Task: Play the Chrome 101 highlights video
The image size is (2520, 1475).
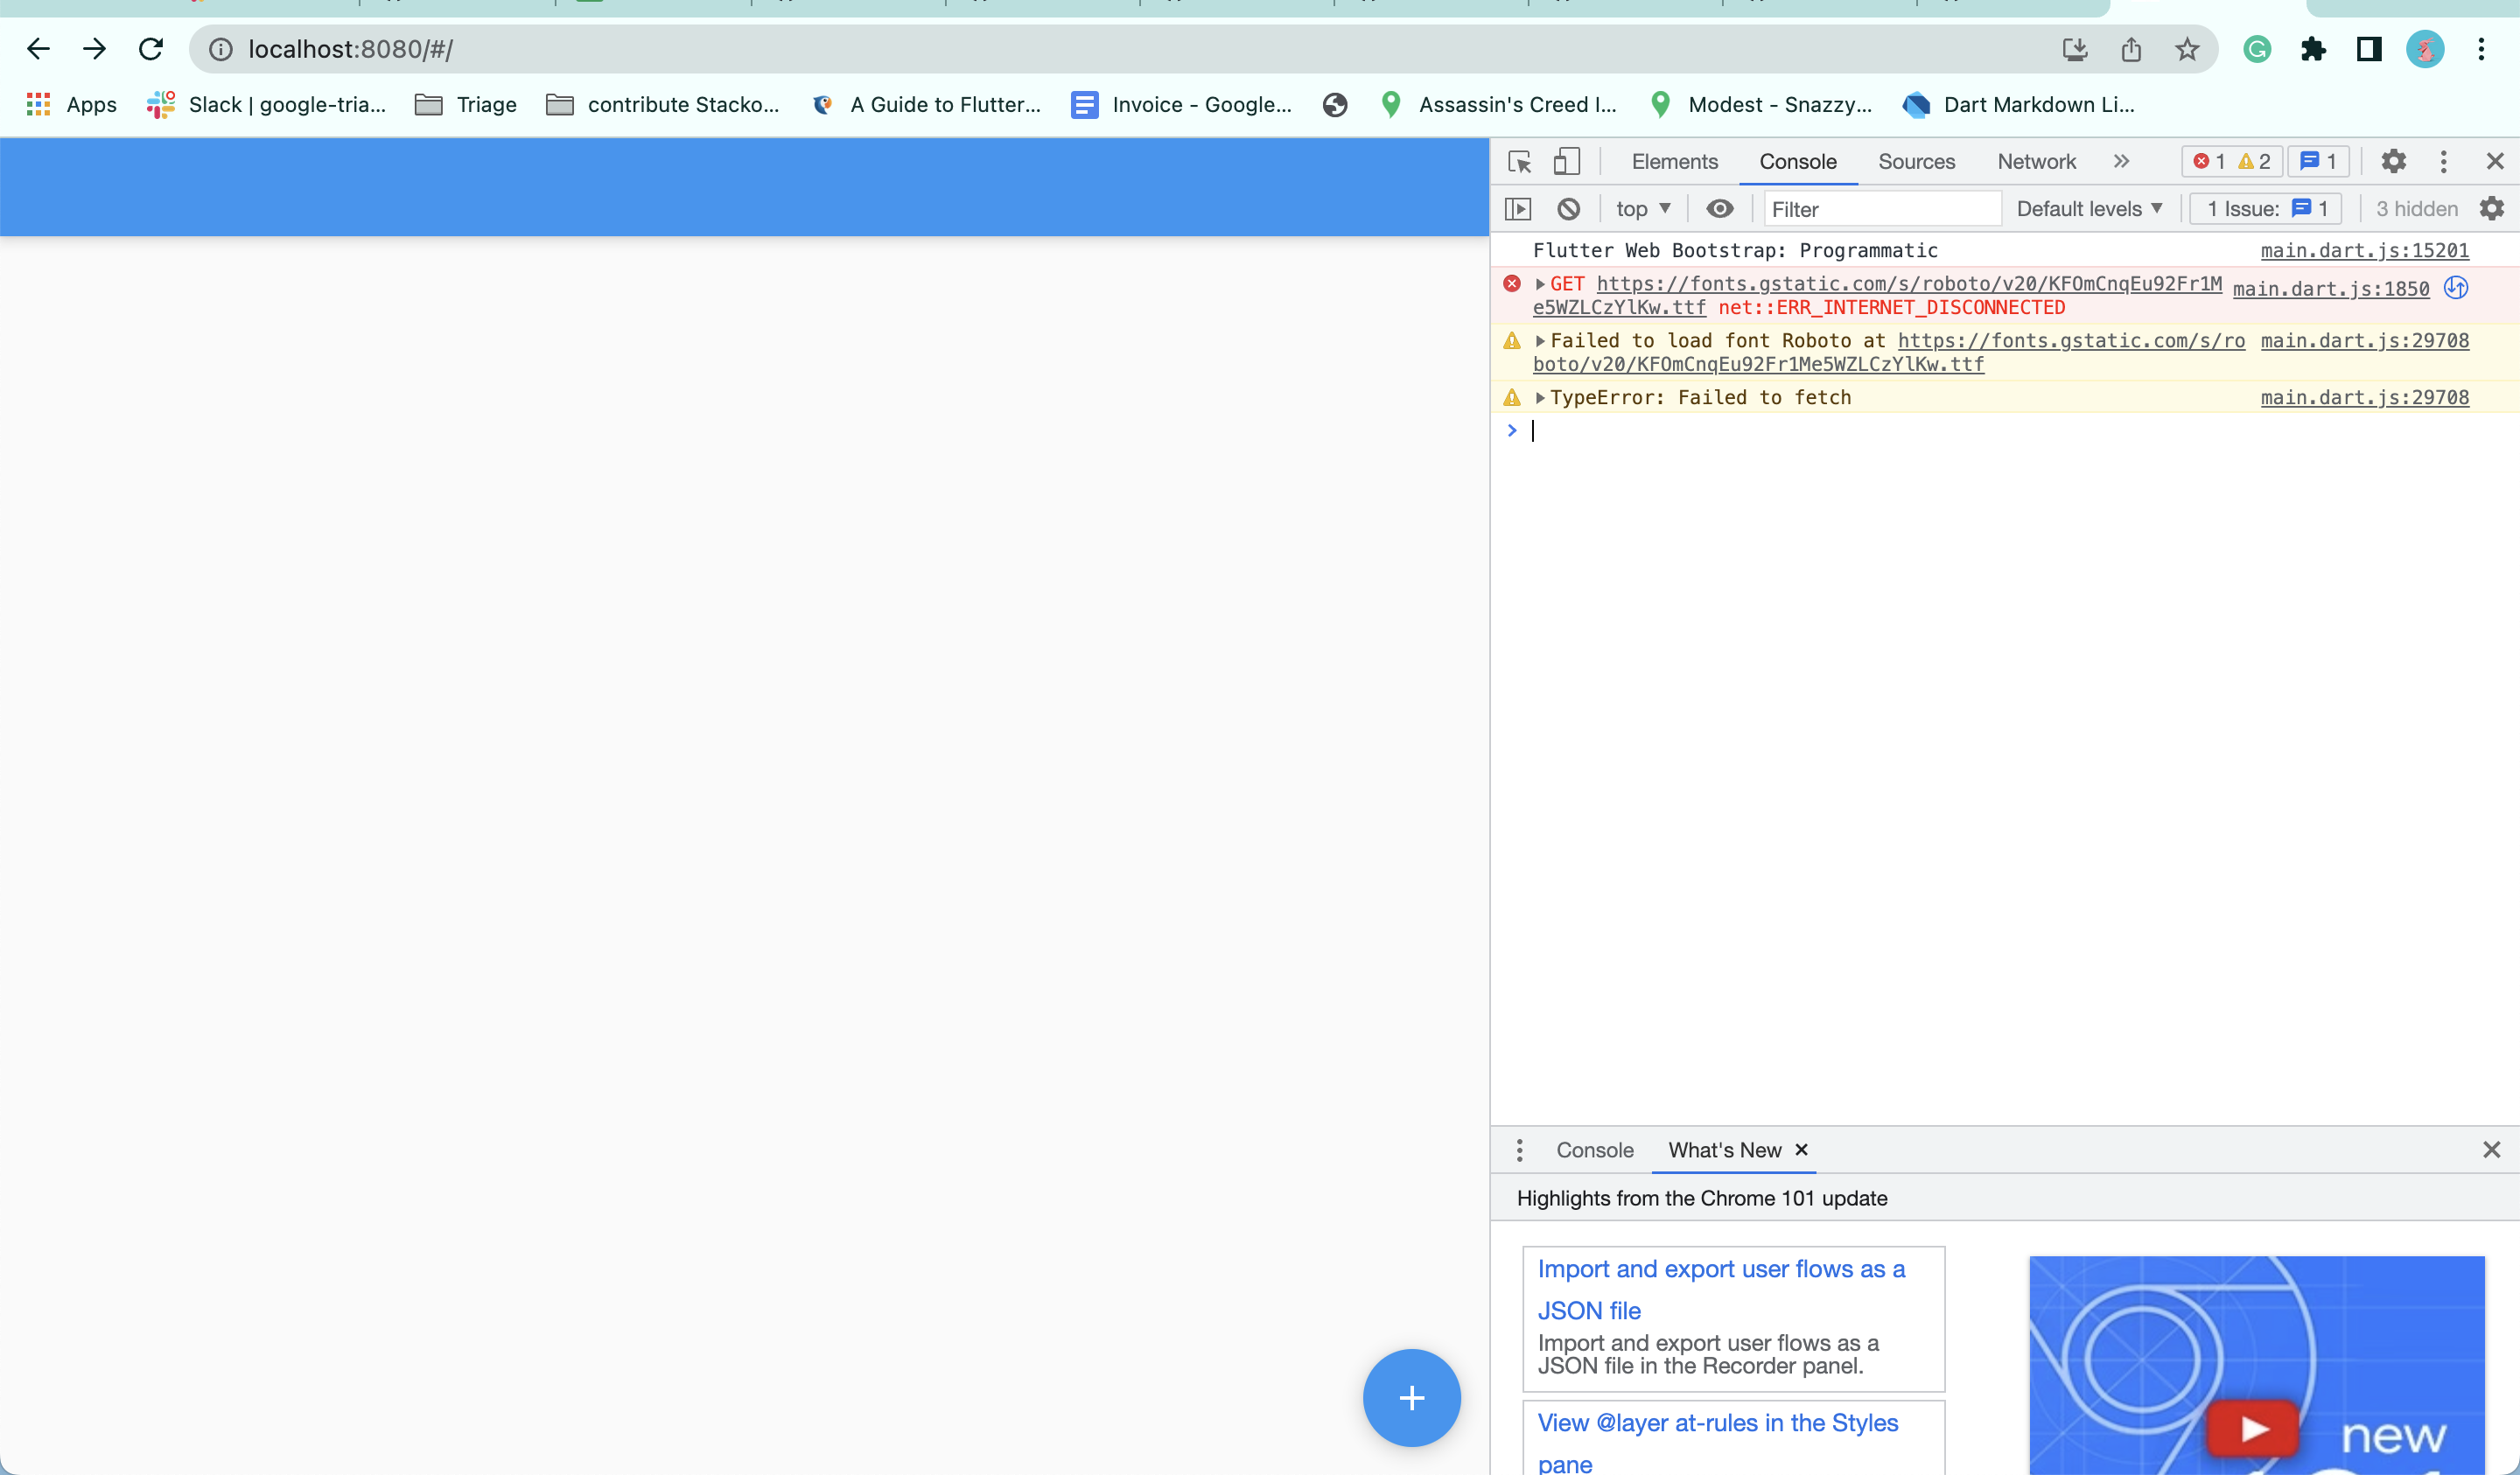Action: (x=2255, y=1428)
